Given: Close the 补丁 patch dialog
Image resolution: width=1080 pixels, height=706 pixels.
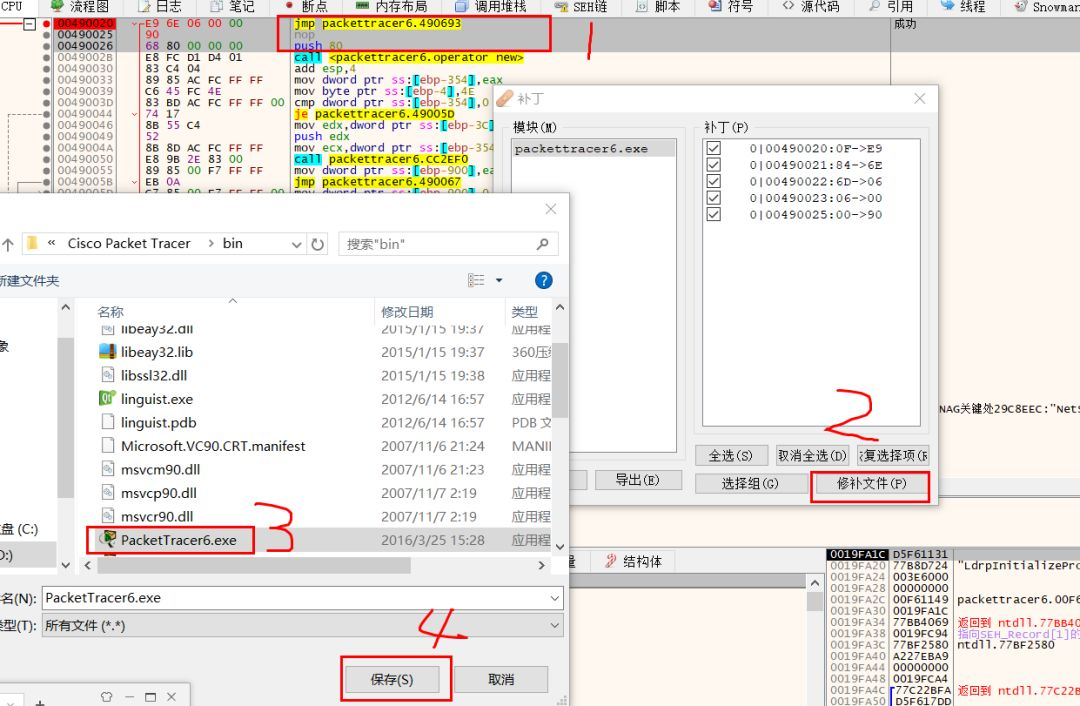Looking at the screenshot, I should click(920, 98).
